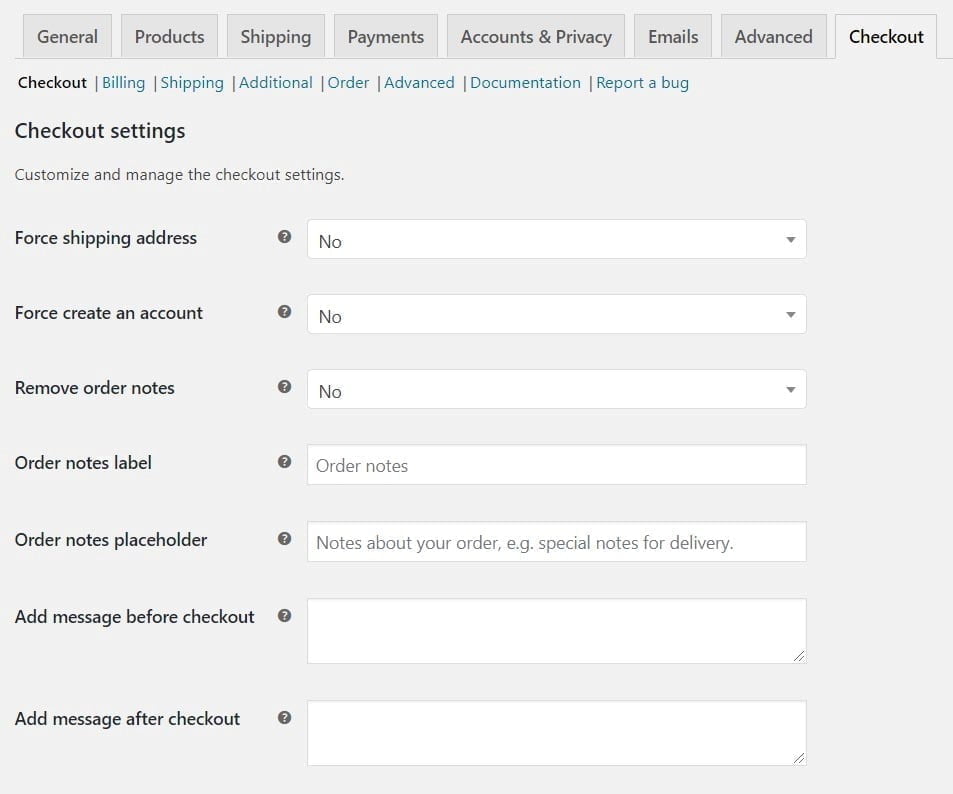The image size is (953, 794).
Task: Click help icon beside Force shipping address
Action: [x=284, y=237]
